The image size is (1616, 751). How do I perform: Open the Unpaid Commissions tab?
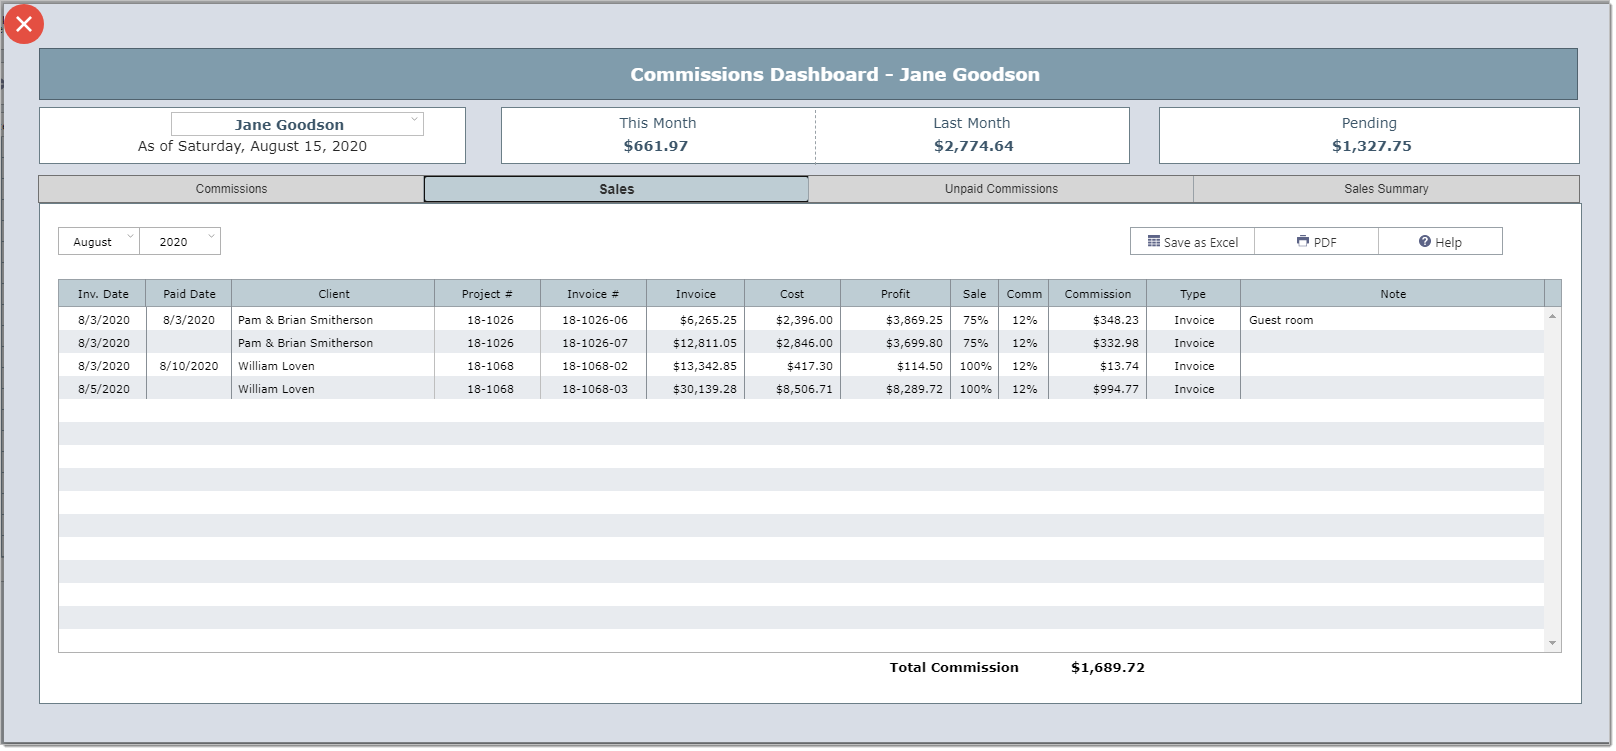pyautogui.click(x=1001, y=189)
